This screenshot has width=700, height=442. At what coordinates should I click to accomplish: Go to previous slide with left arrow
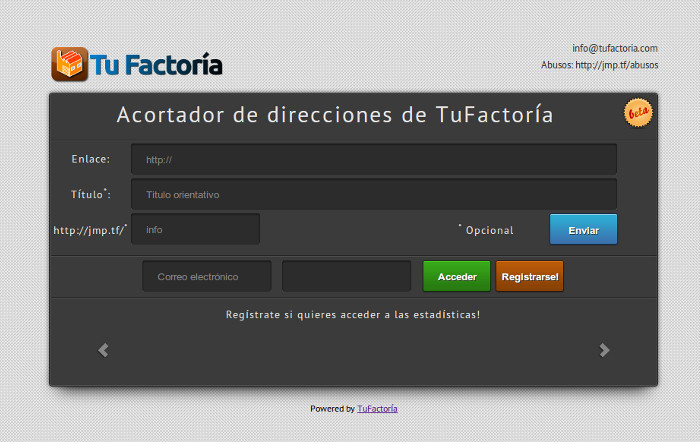103,350
